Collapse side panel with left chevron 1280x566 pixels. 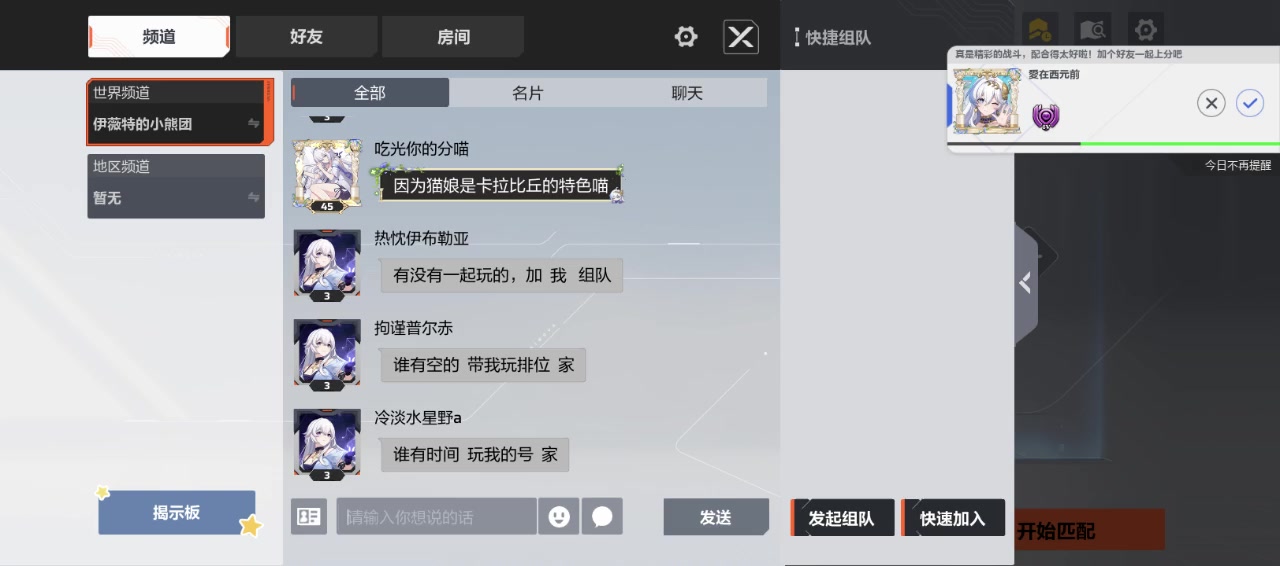[1025, 284]
